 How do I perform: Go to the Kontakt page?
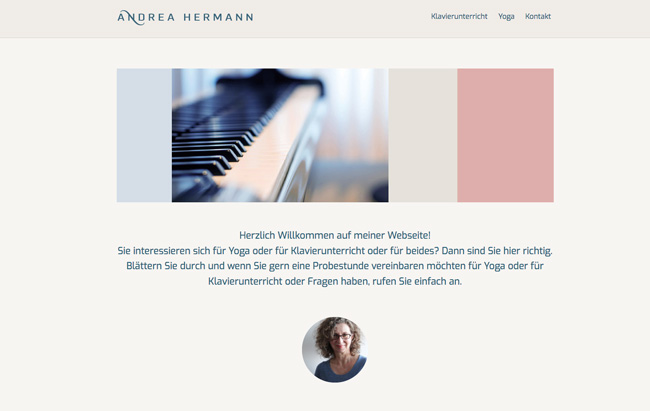(538, 16)
